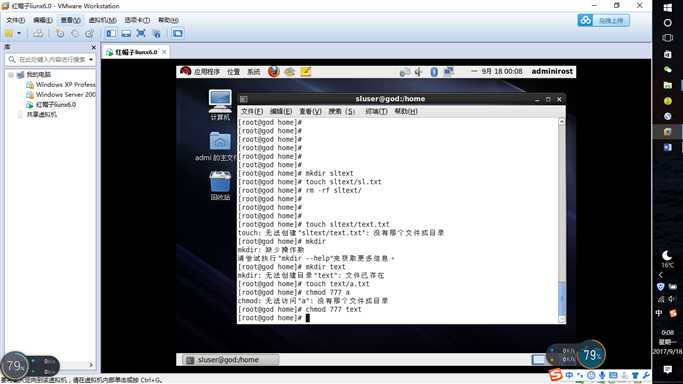Click the terminal scrollbar up arrow
This screenshot has width=683, height=384.
pos(562,122)
